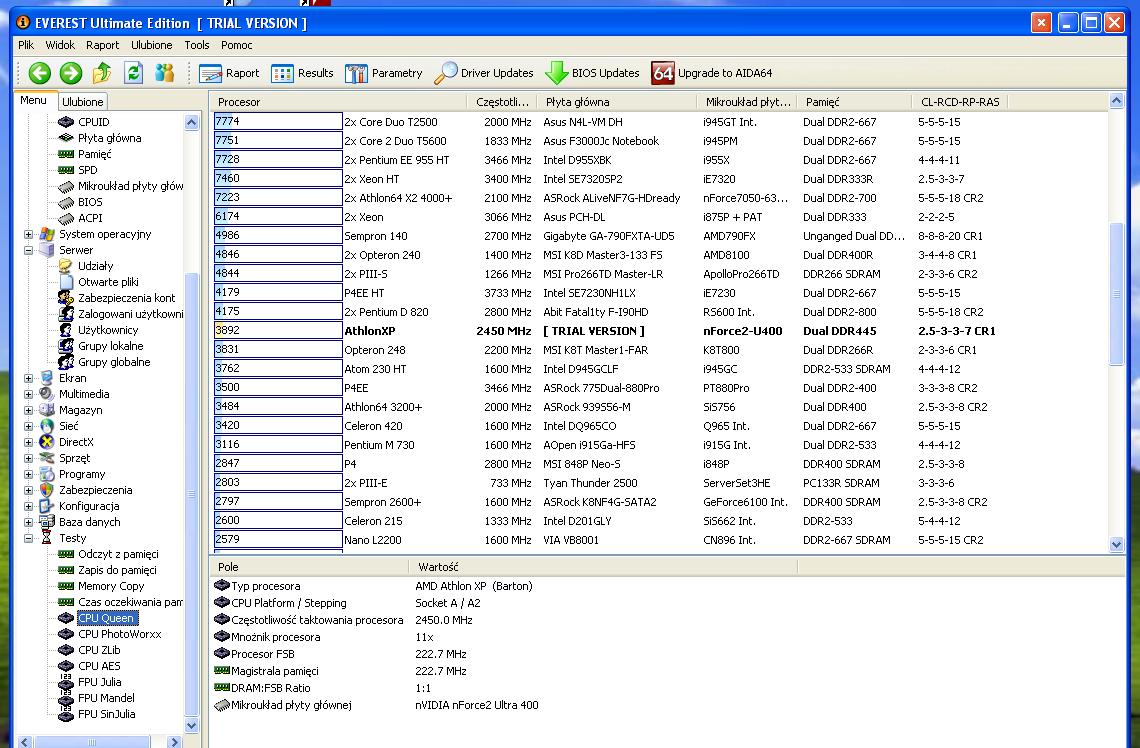The height and width of the screenshot is (748, 1140).
Task: Open the Raport toolbar button
Action: 229,73
